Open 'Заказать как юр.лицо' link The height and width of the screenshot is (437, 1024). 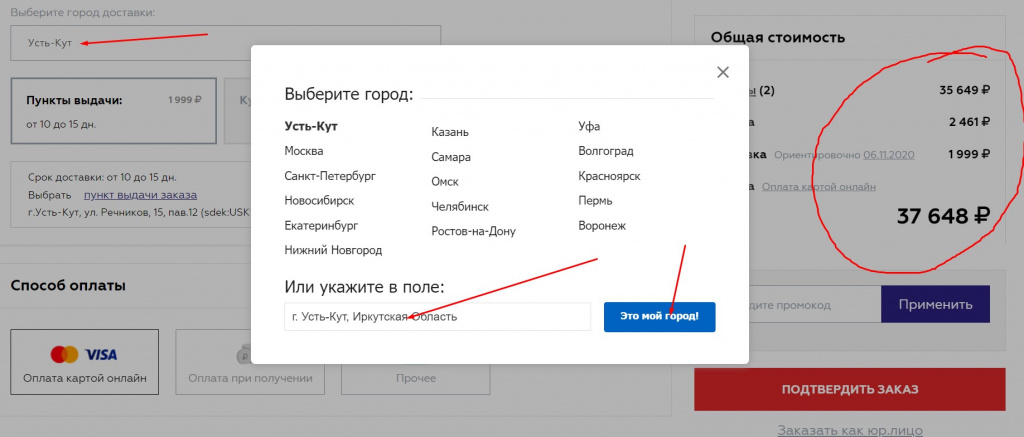tap(850, 430)
